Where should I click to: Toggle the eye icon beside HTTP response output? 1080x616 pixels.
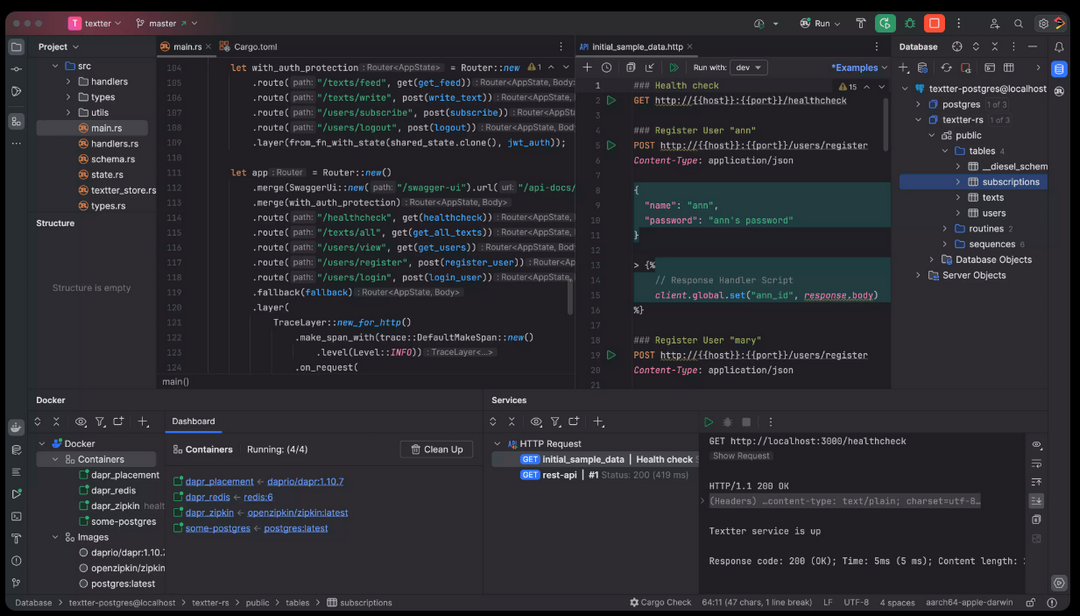1037,445
